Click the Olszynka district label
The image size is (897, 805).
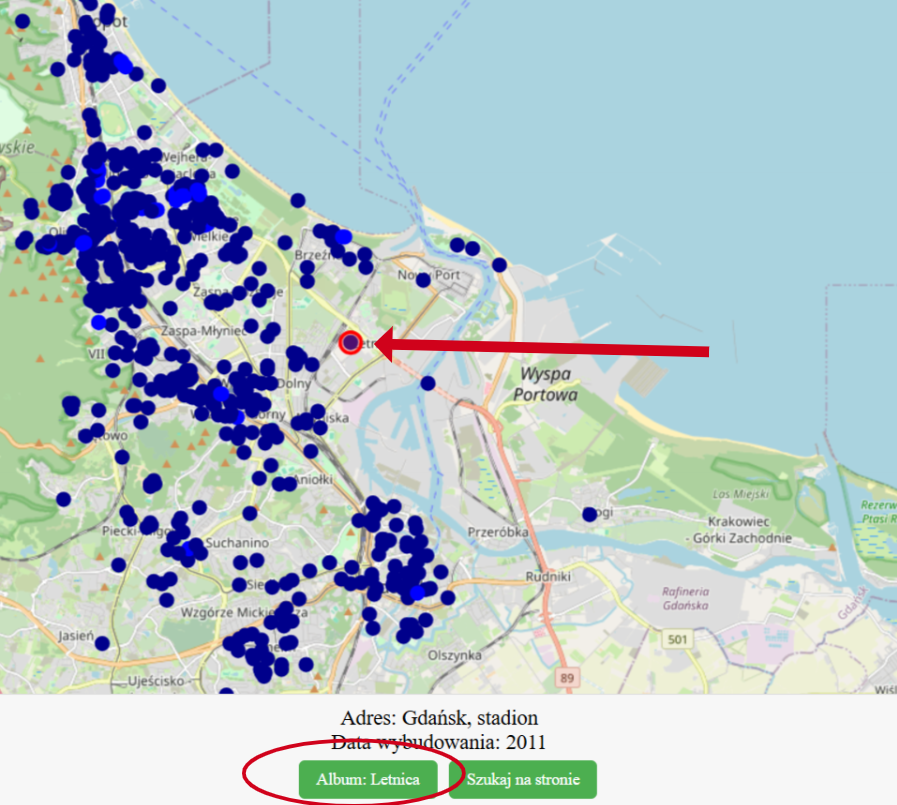pyautogui.click(x=455, y=655)
